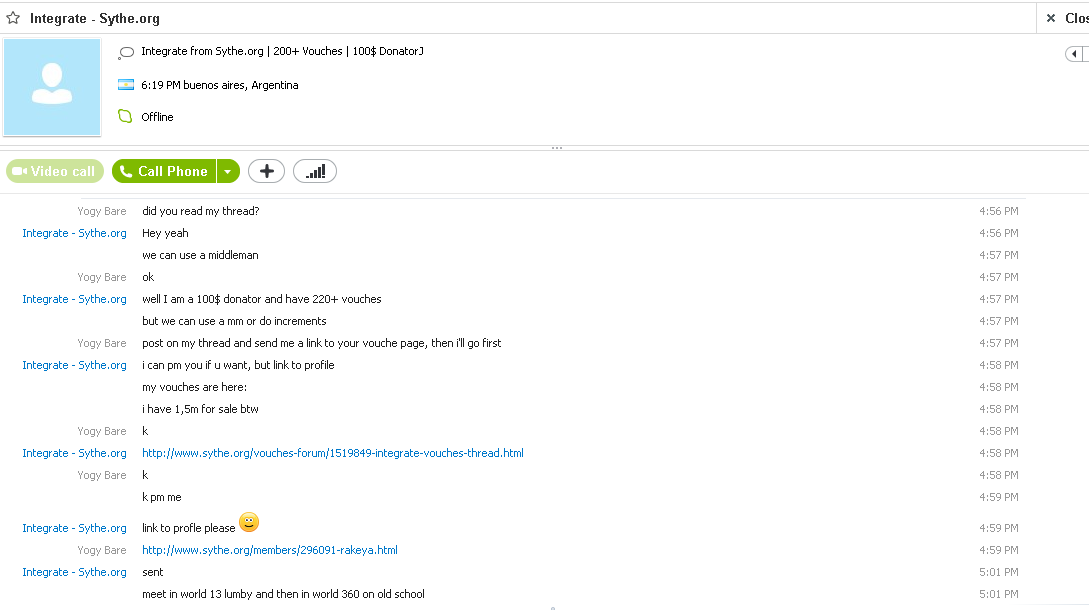
Task: Click message 'i can pm you if u want'
Action: [238, 365]
